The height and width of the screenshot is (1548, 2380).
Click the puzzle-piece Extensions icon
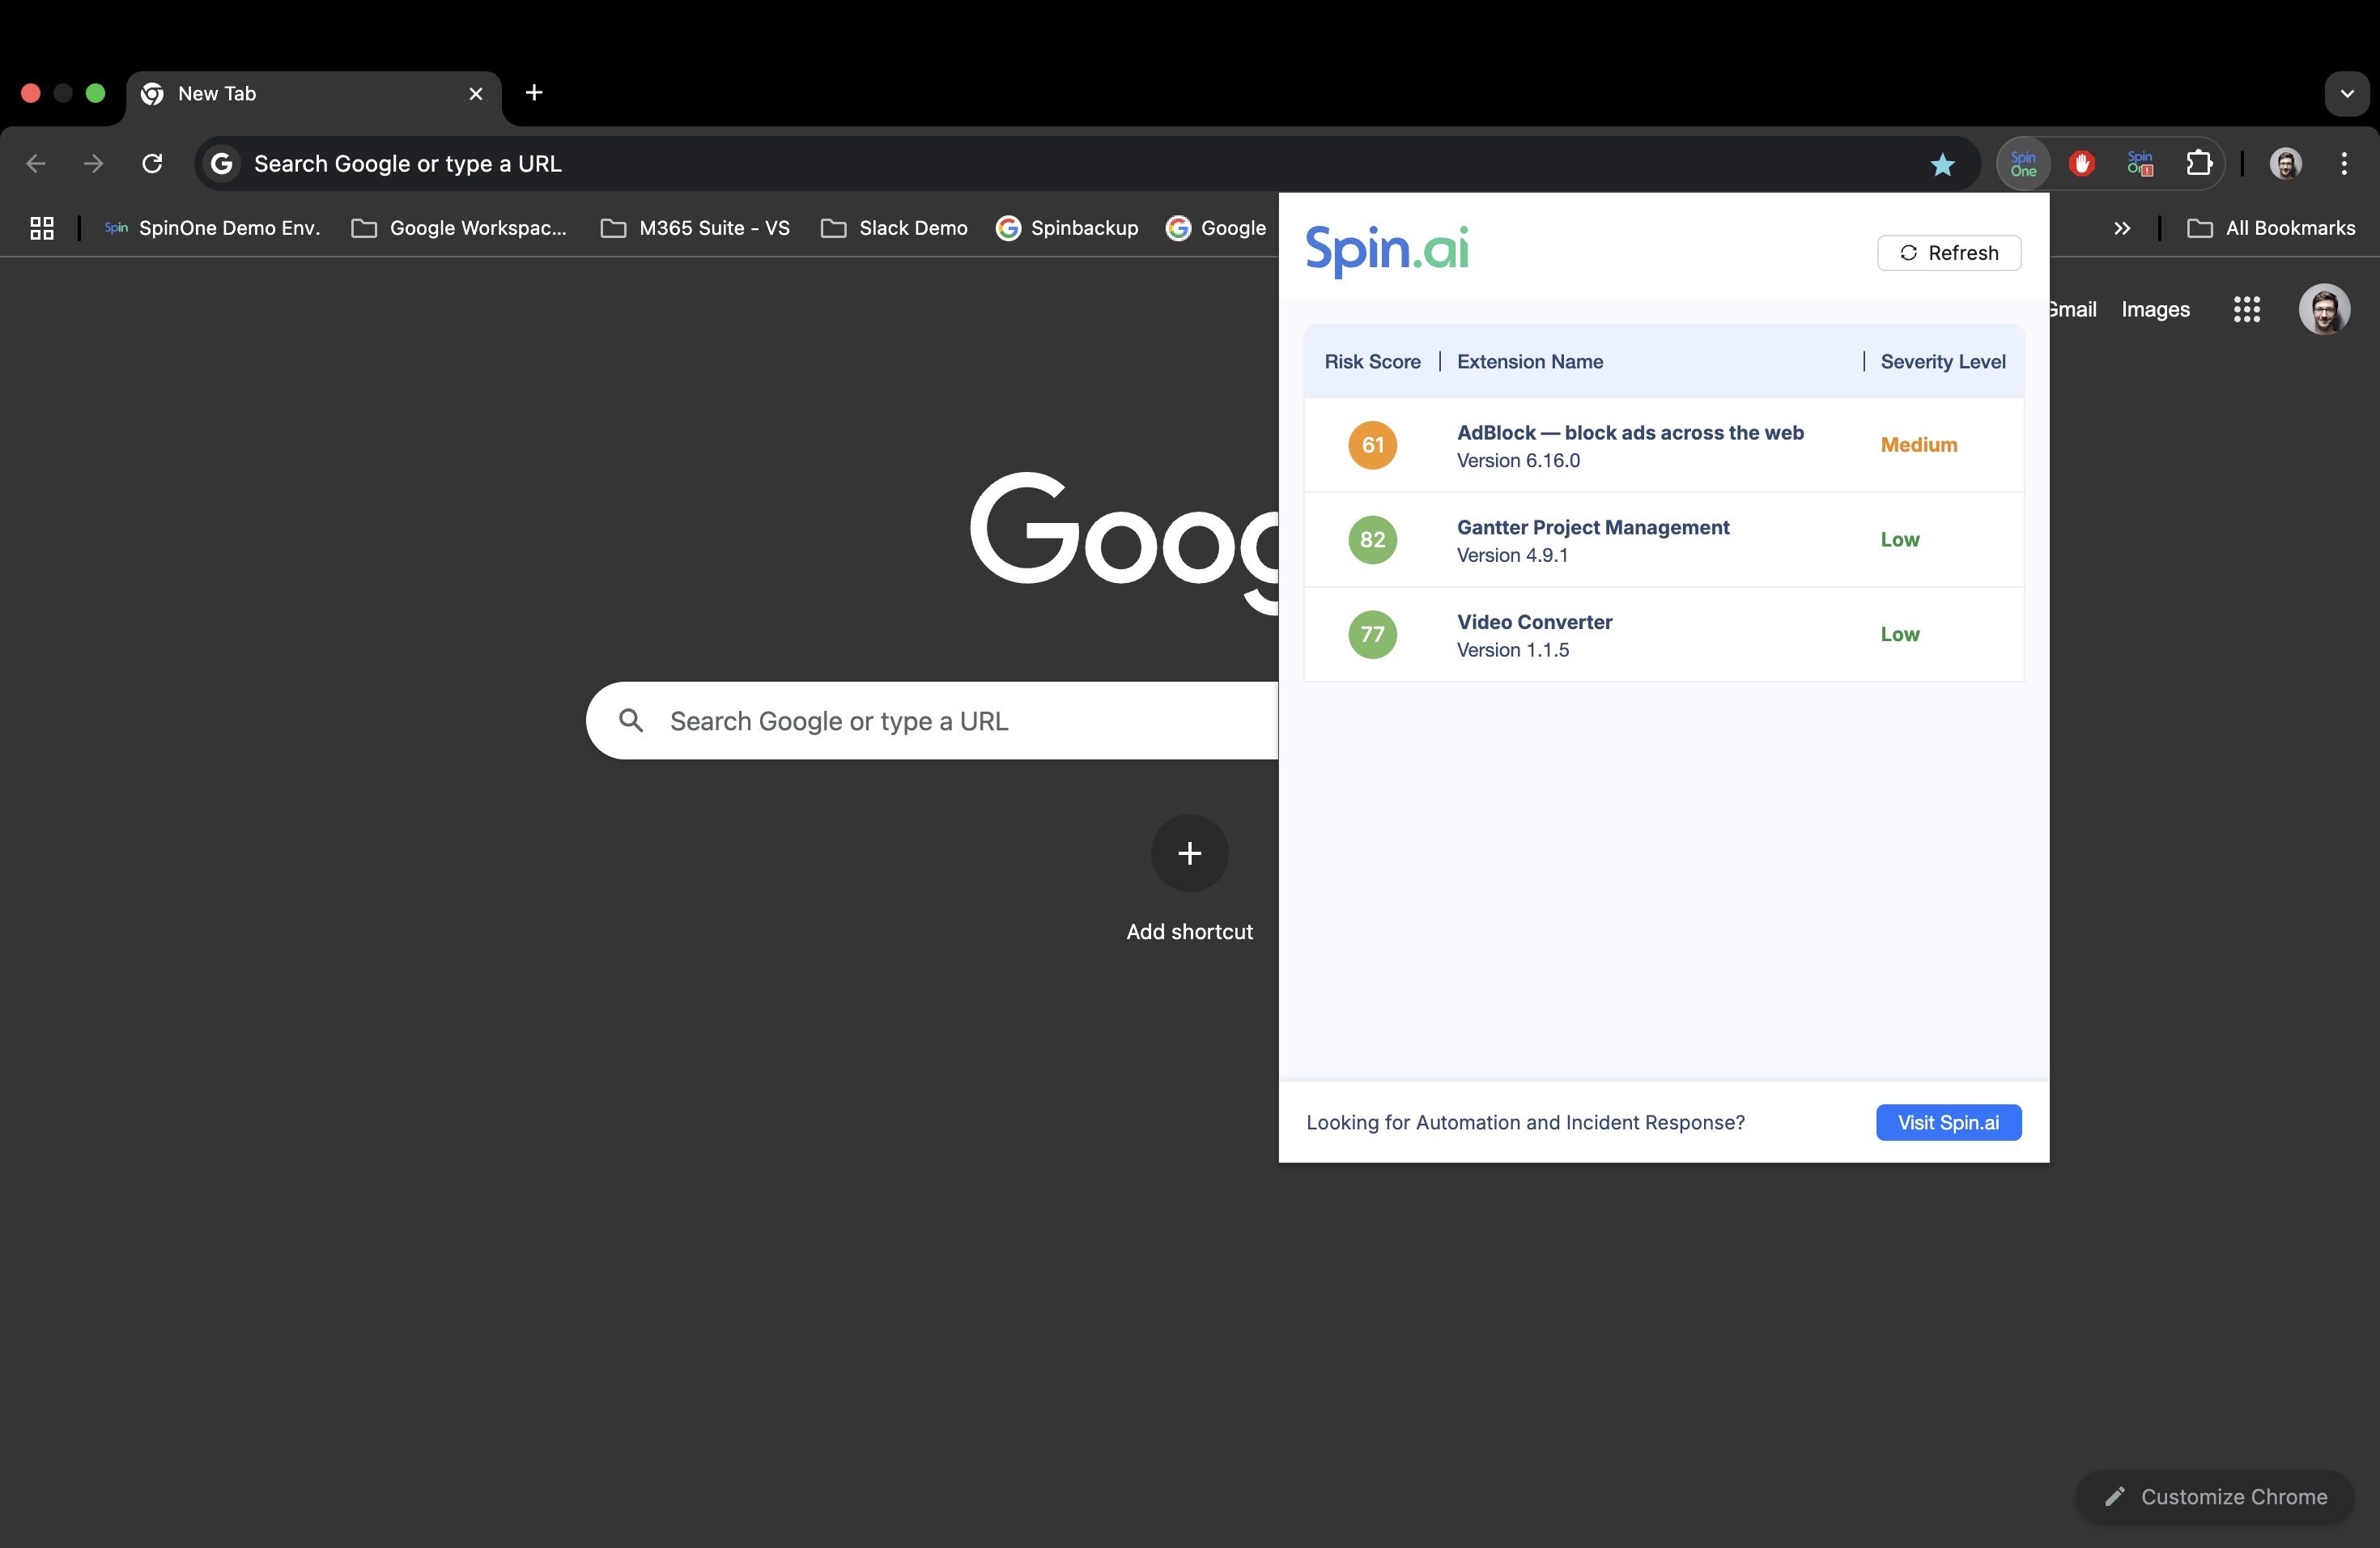(2199, 163)
